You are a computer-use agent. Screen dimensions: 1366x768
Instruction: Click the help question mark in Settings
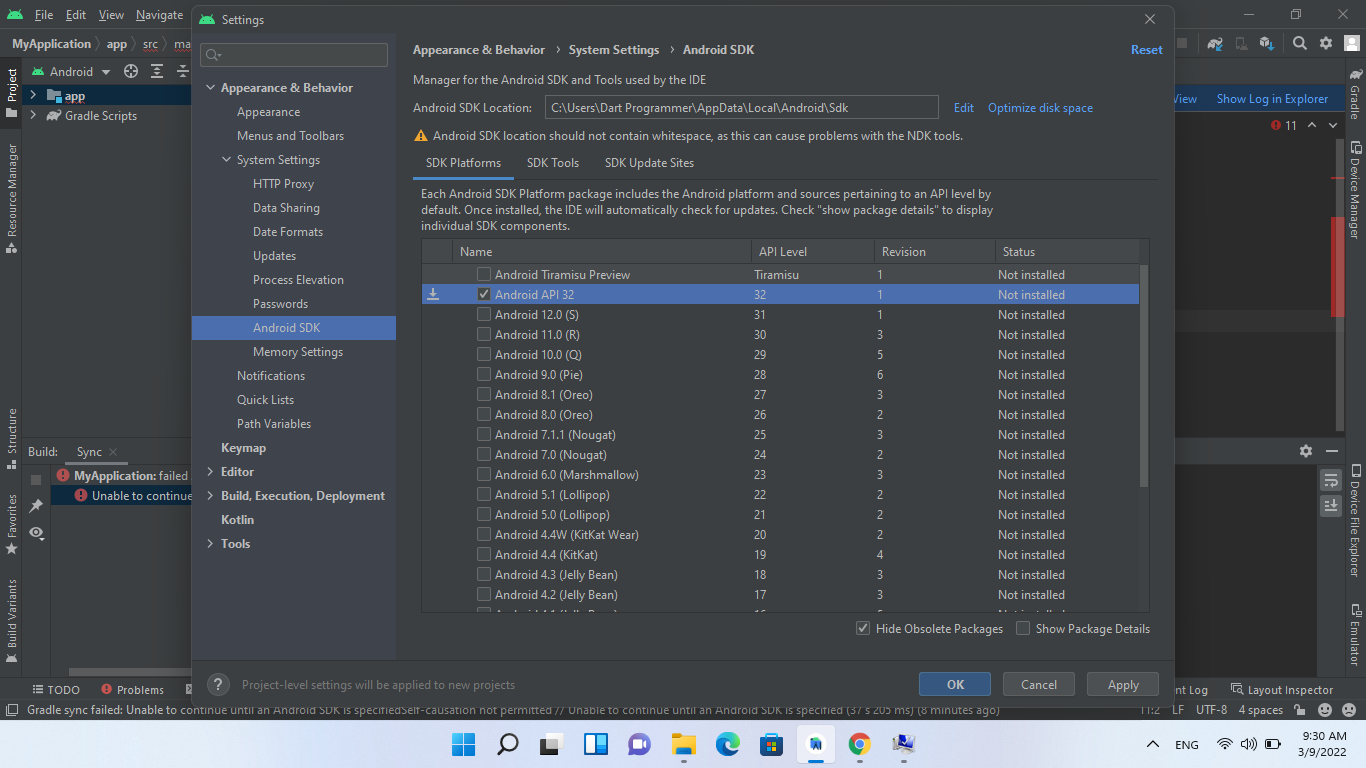coord(218,684)
